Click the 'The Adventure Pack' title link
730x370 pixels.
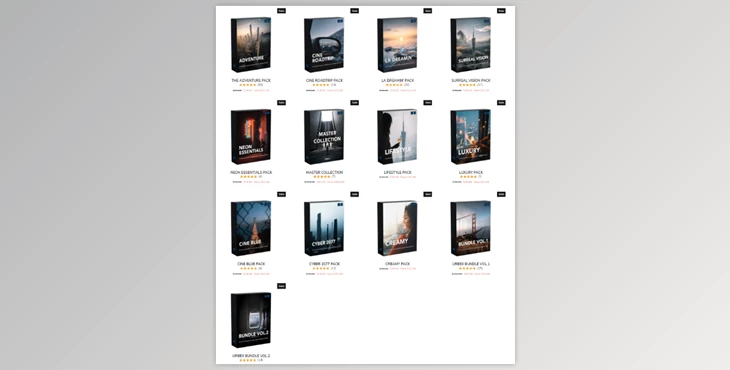tap(251, 81)
